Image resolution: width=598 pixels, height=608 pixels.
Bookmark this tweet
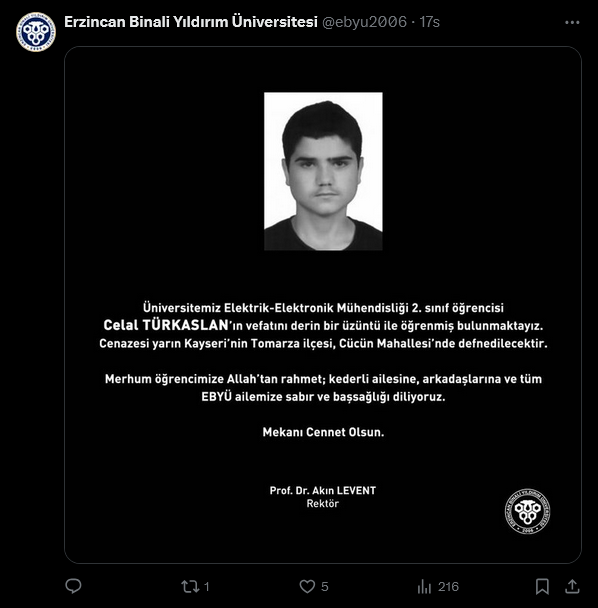(x=542, y=586)
